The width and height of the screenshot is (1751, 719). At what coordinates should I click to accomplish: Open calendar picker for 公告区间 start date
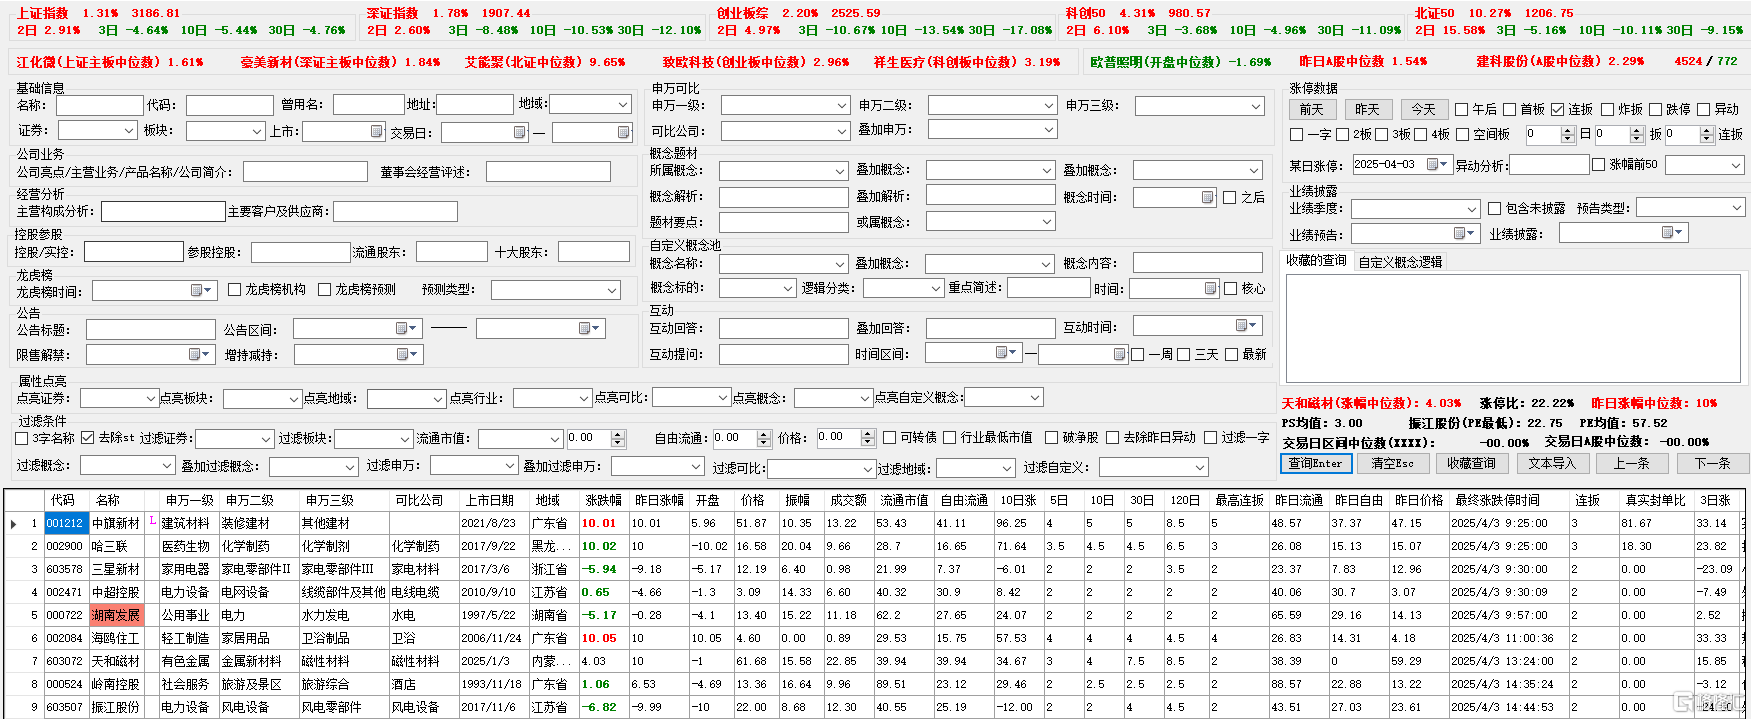click(x=406, y=328)
